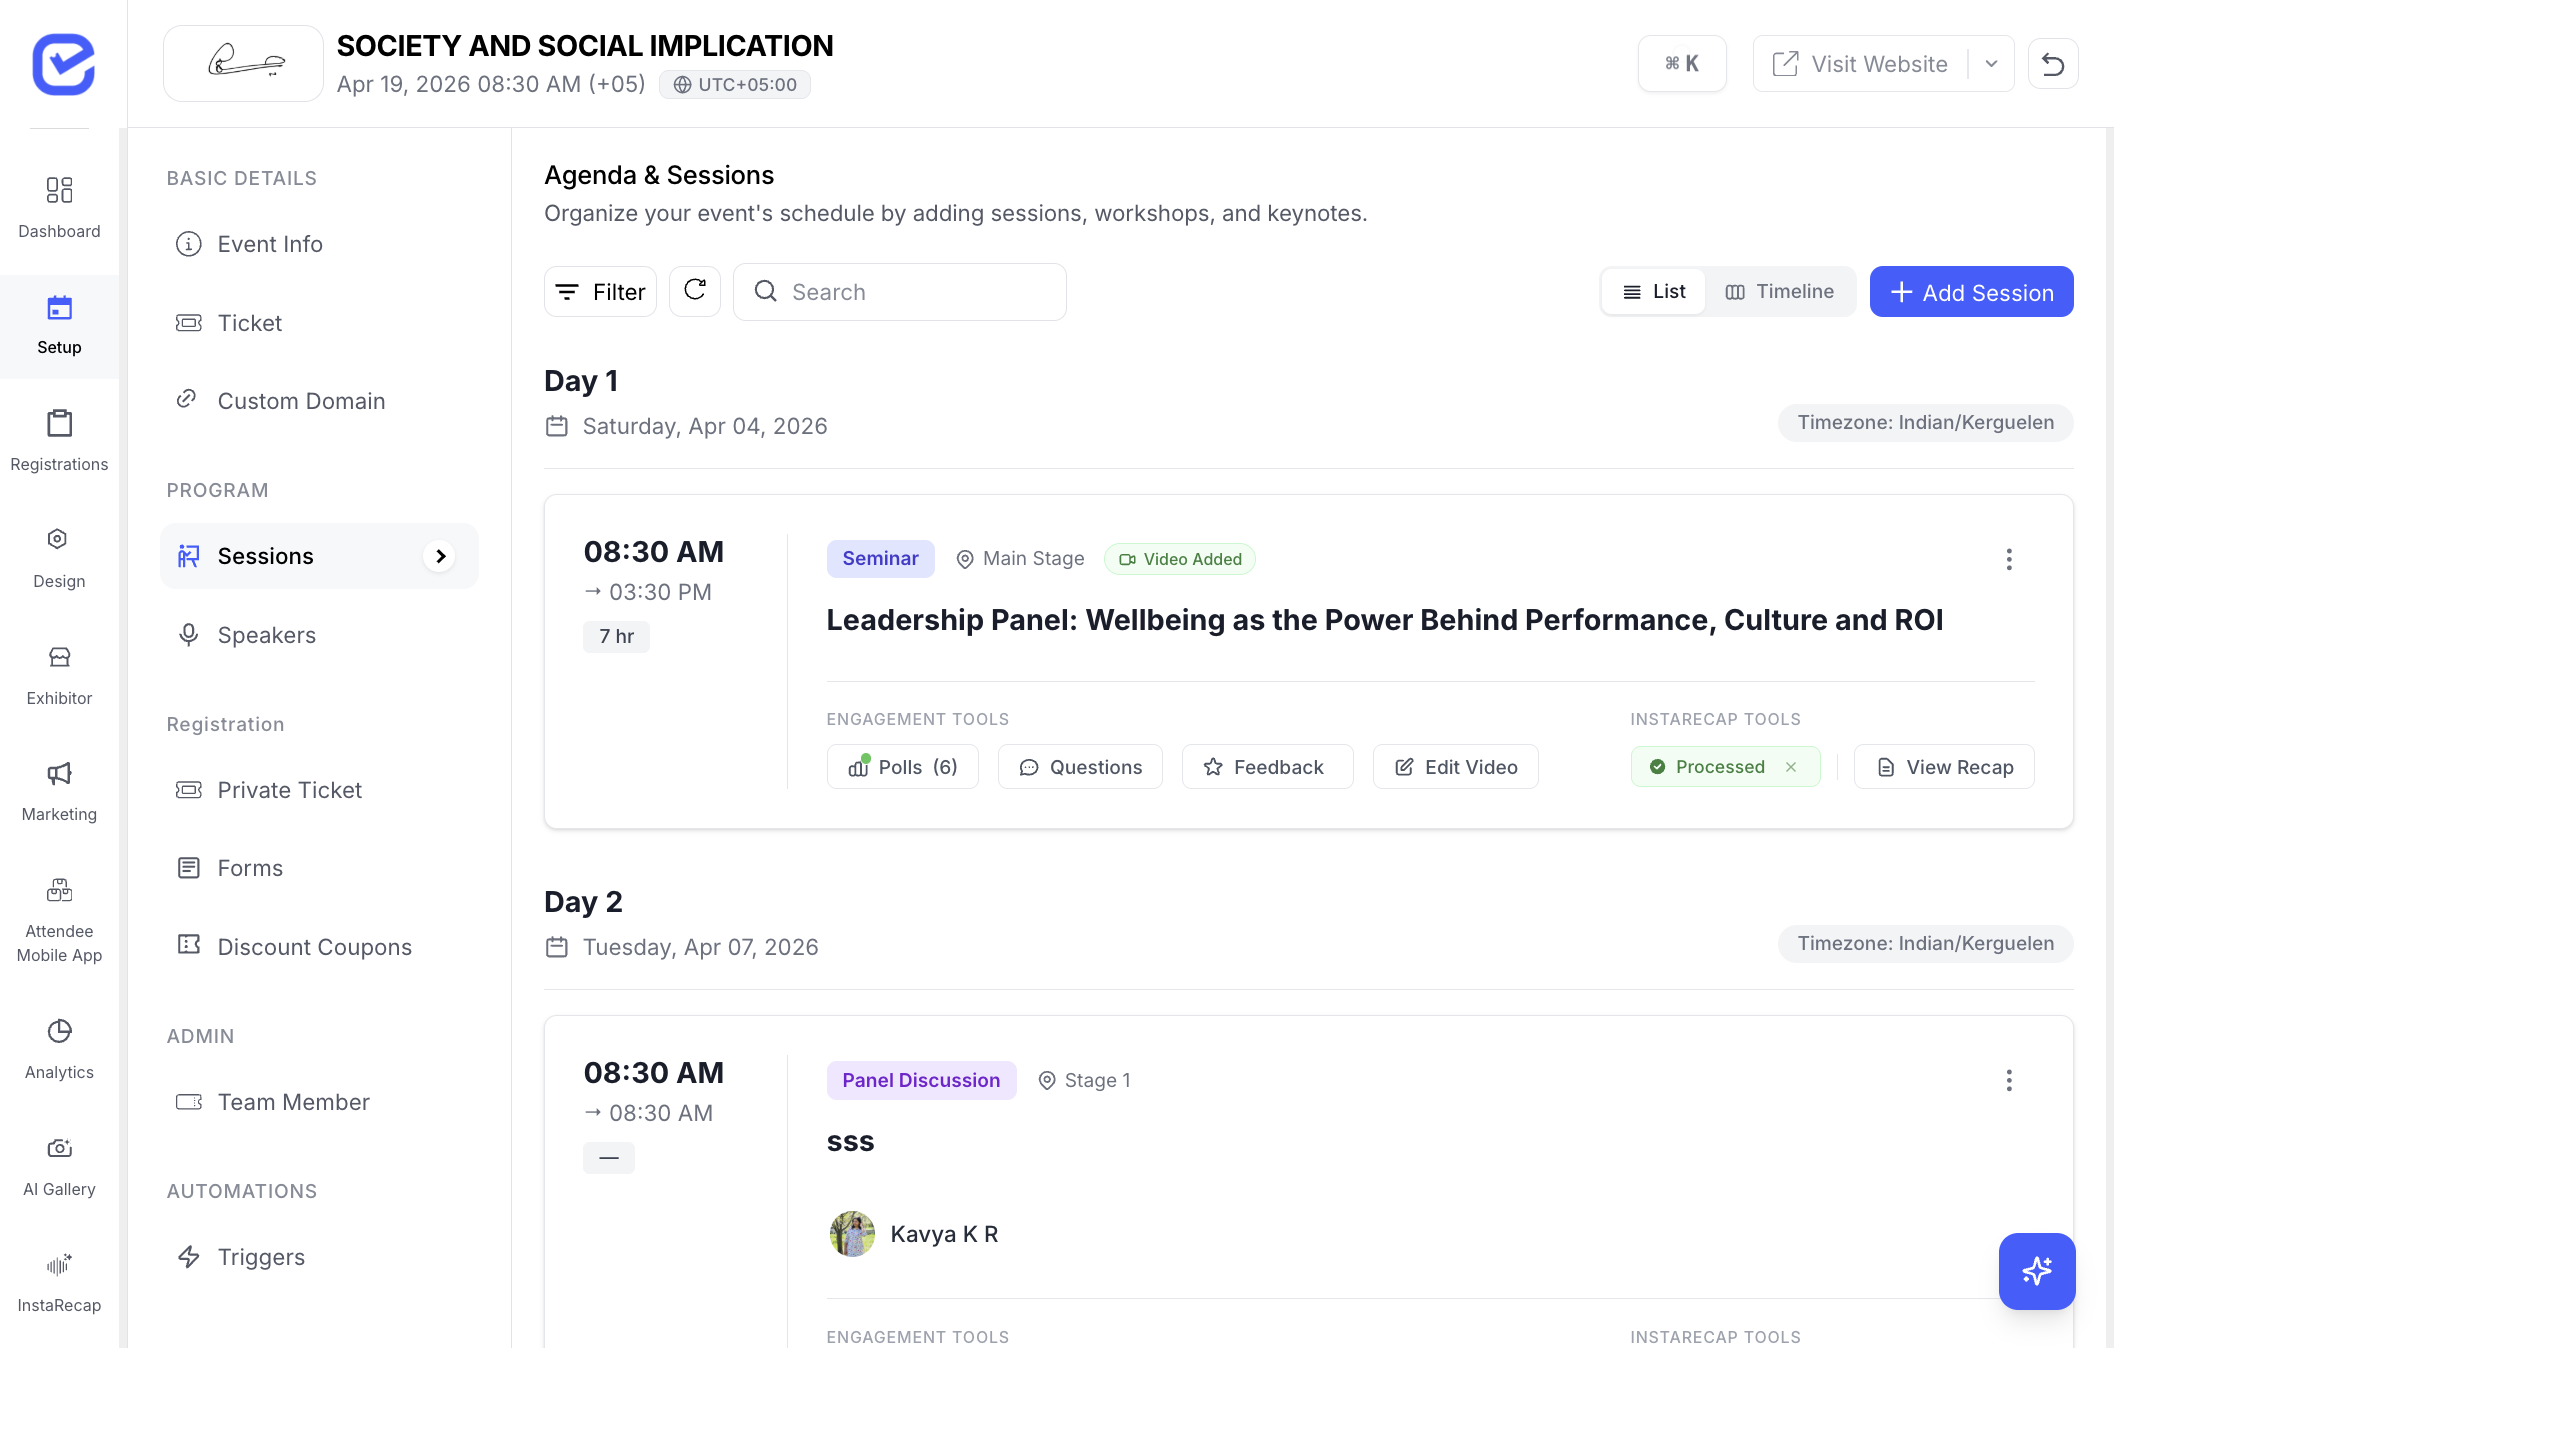Open the Exhibitor section
The width and height of the screenshot is (2560, 1440).
click(x=59, y=675)
